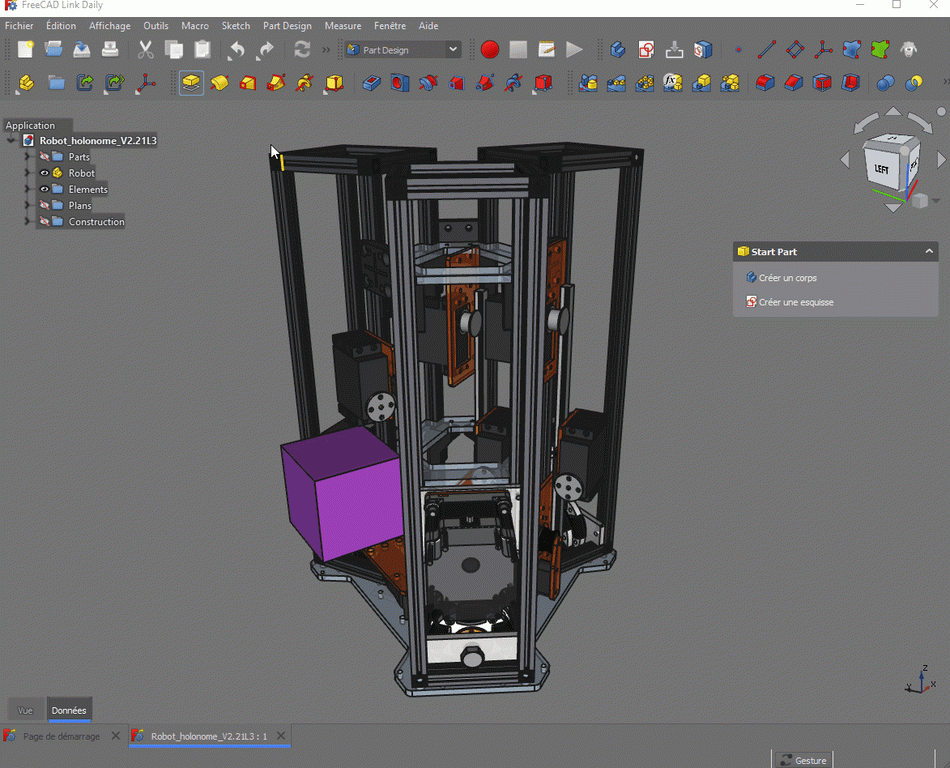The height and width of the screenshot is (768, 950).
Task: Hide the Robot item via eye icon
Action: click(44, 173)
